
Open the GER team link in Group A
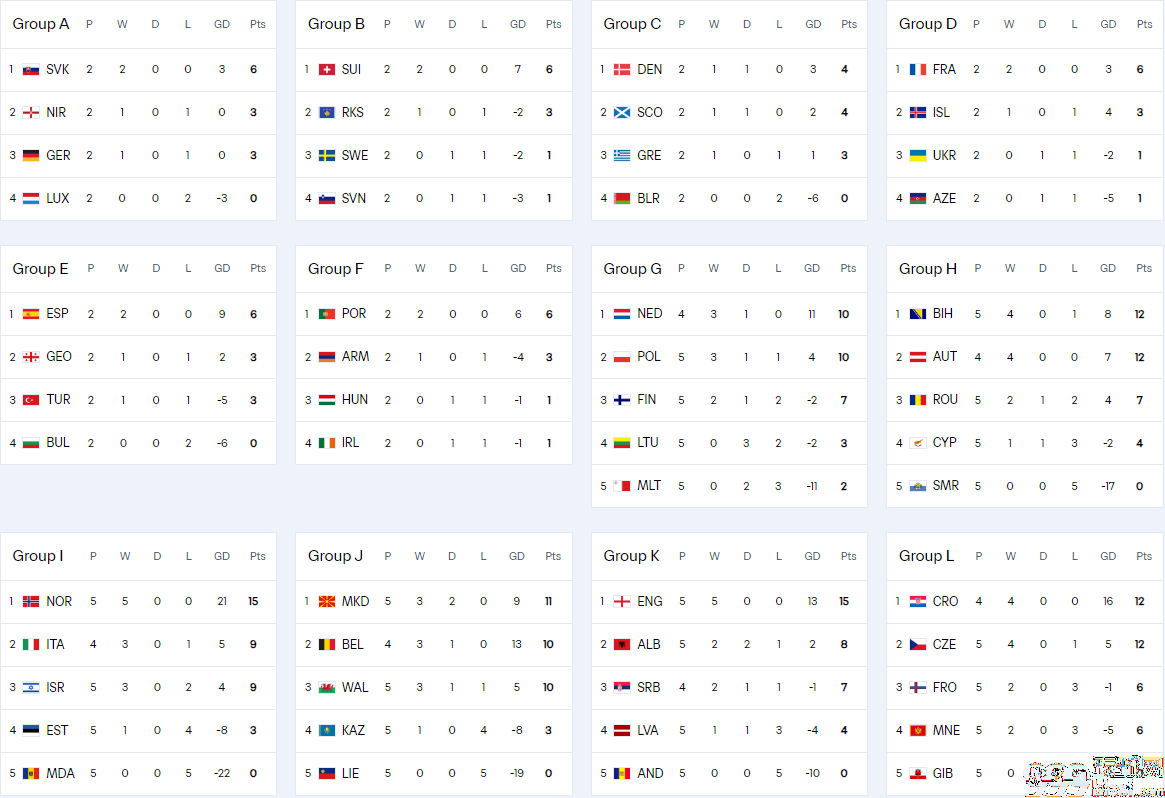58,155
